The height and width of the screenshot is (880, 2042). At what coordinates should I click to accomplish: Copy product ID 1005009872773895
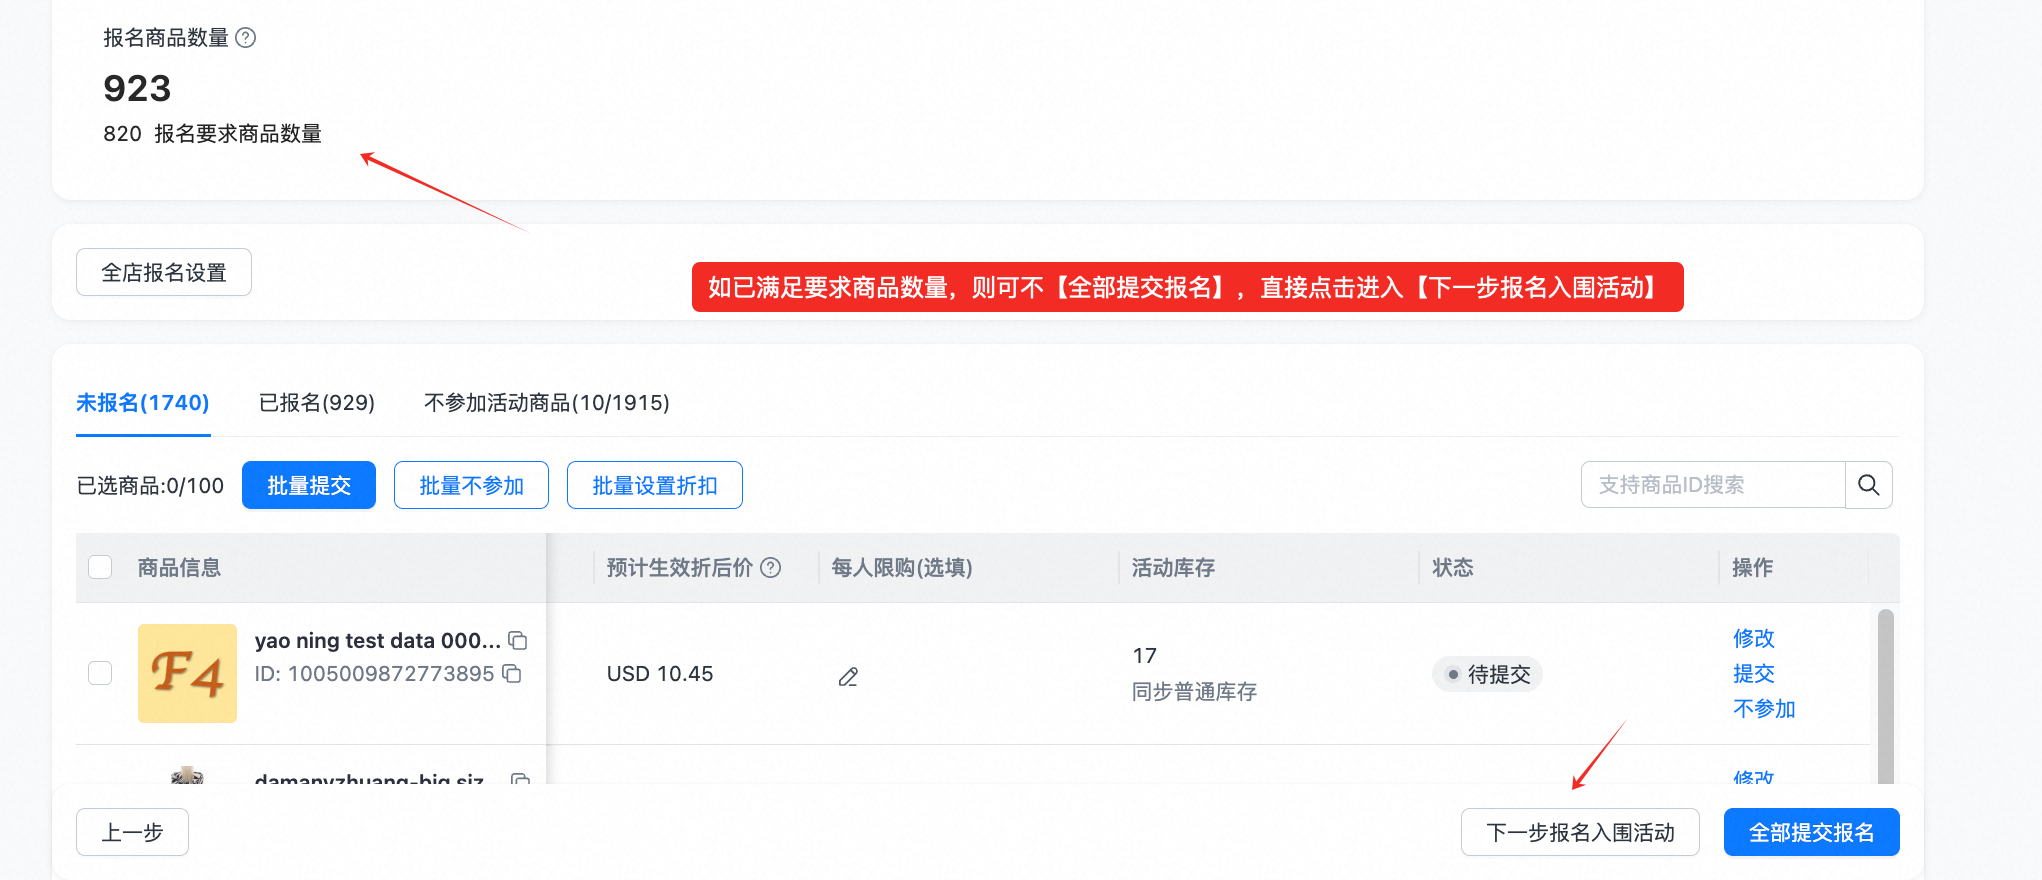tap(513, 675)
